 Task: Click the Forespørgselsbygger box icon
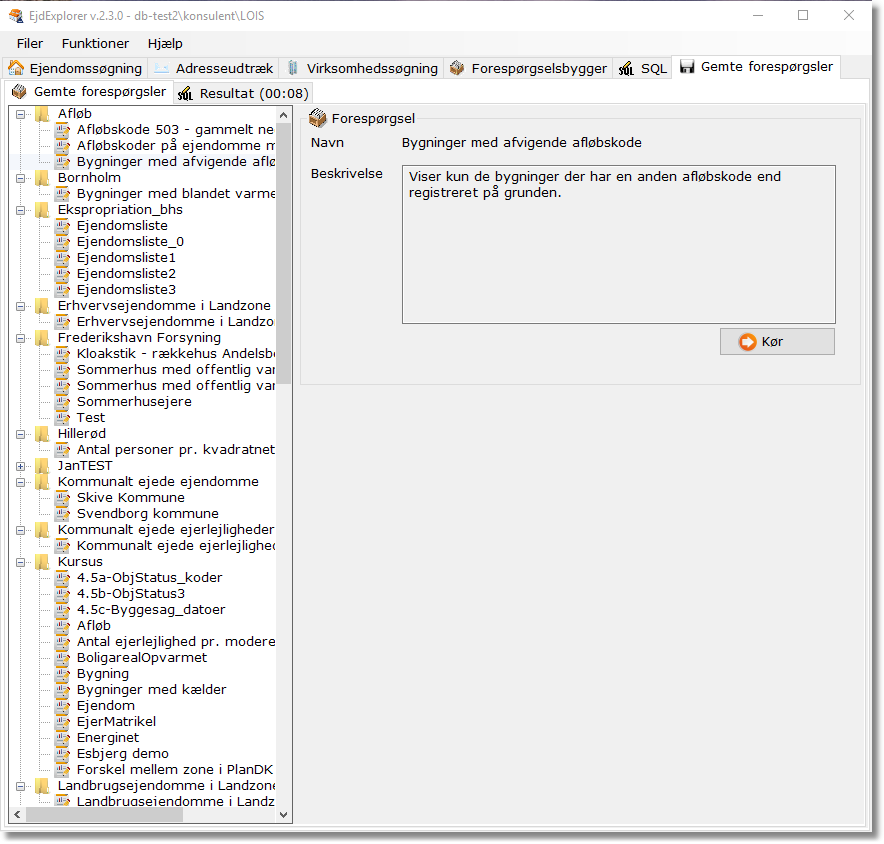tap(457, 68)
